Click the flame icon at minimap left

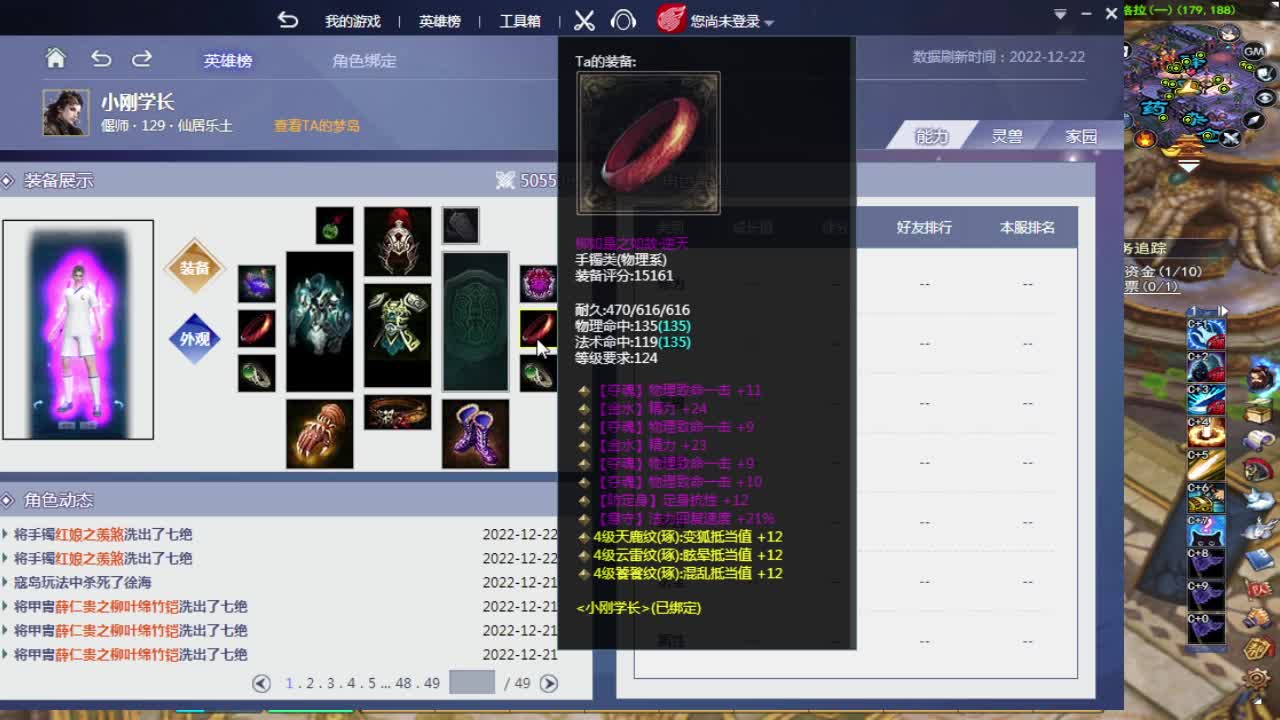click(1146, 138)
